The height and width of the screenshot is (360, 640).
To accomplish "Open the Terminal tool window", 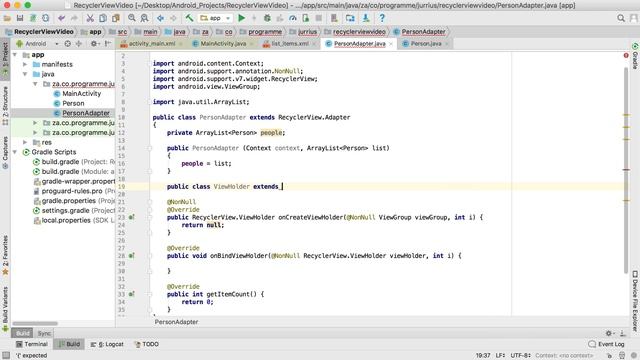I will (x=32, y=344).
